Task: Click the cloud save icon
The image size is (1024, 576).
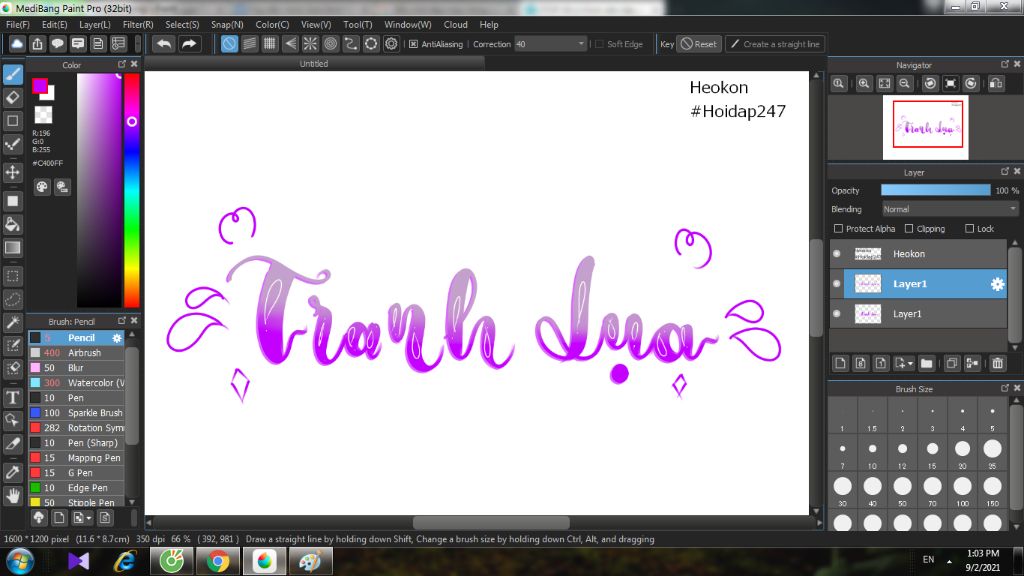Action: pyautogui.click(x=17, y=44)
